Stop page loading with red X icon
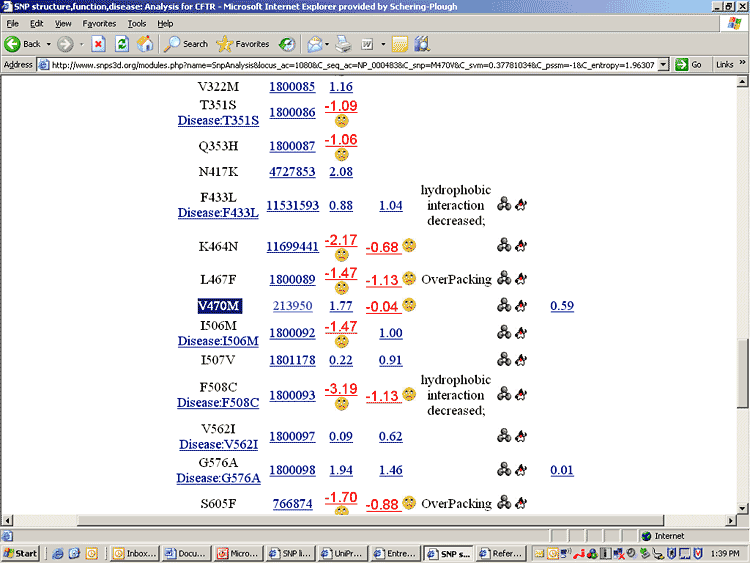Image resolution: width=750 pixels, height=563 pixels. (x=98, y=44)
